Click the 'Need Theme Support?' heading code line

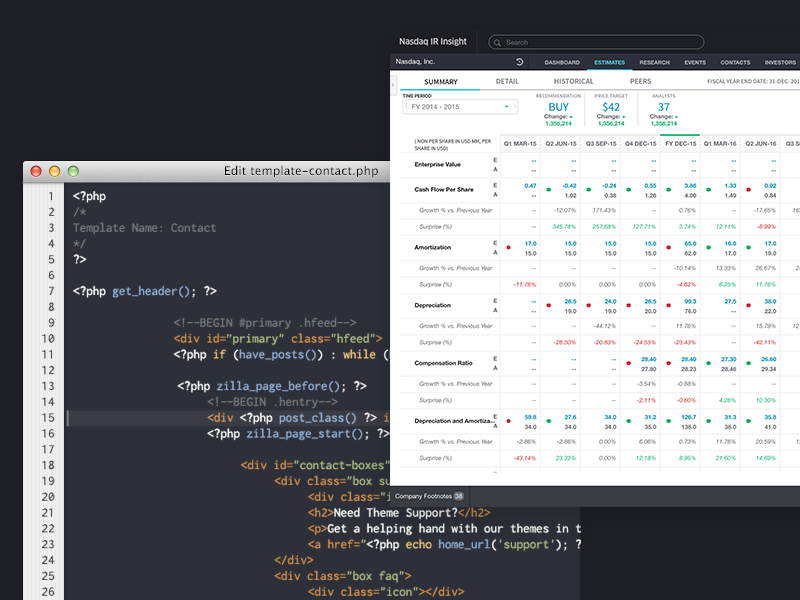[398, 513]
